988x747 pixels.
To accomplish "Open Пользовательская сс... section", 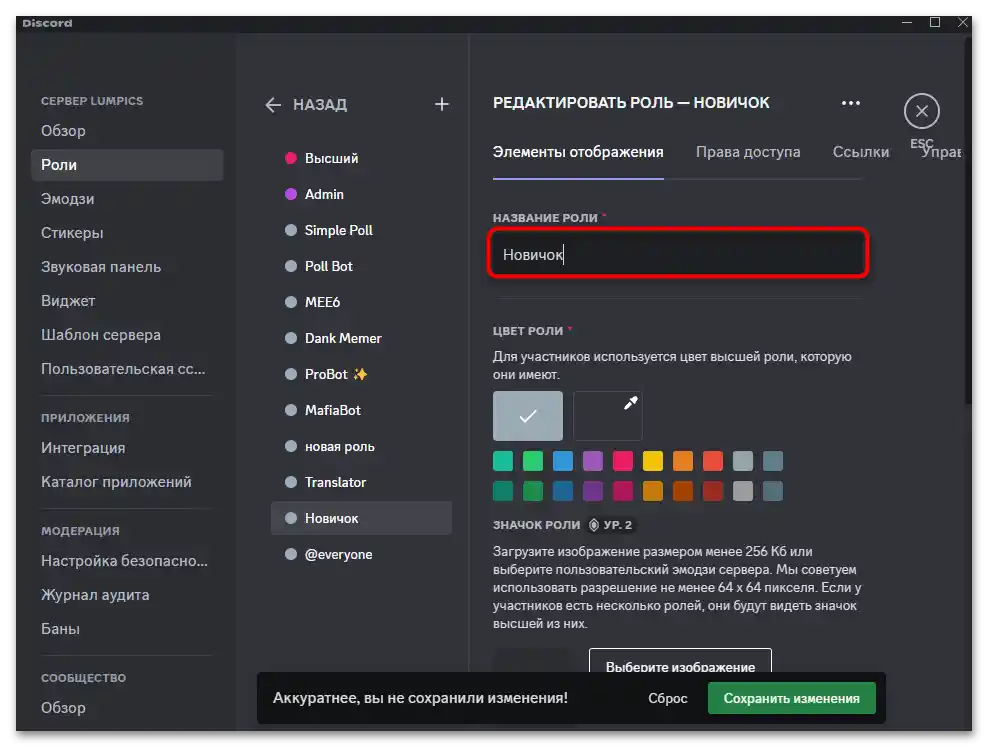I will pyautogui.click(x=127, y=368).
